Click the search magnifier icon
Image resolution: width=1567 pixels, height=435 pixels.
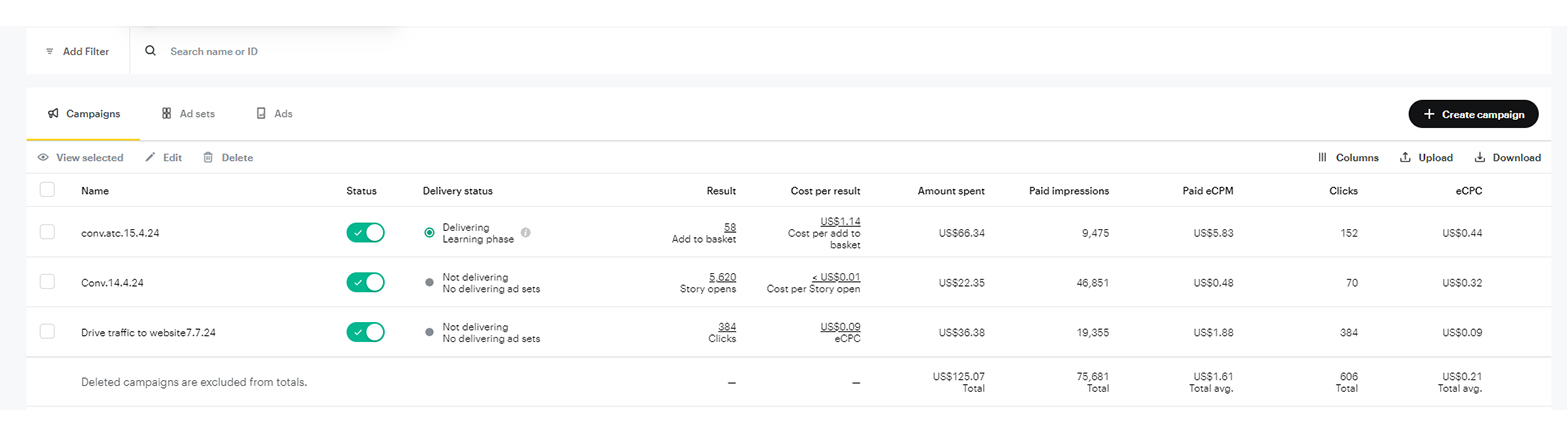tap(151, 51)
